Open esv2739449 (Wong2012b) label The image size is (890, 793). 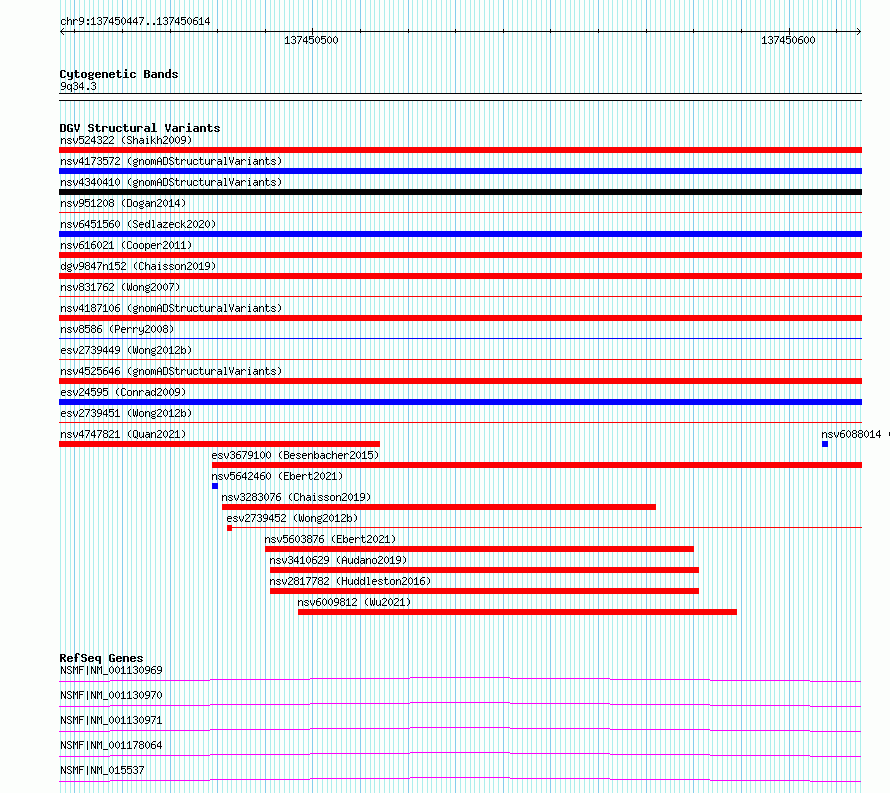126,350
